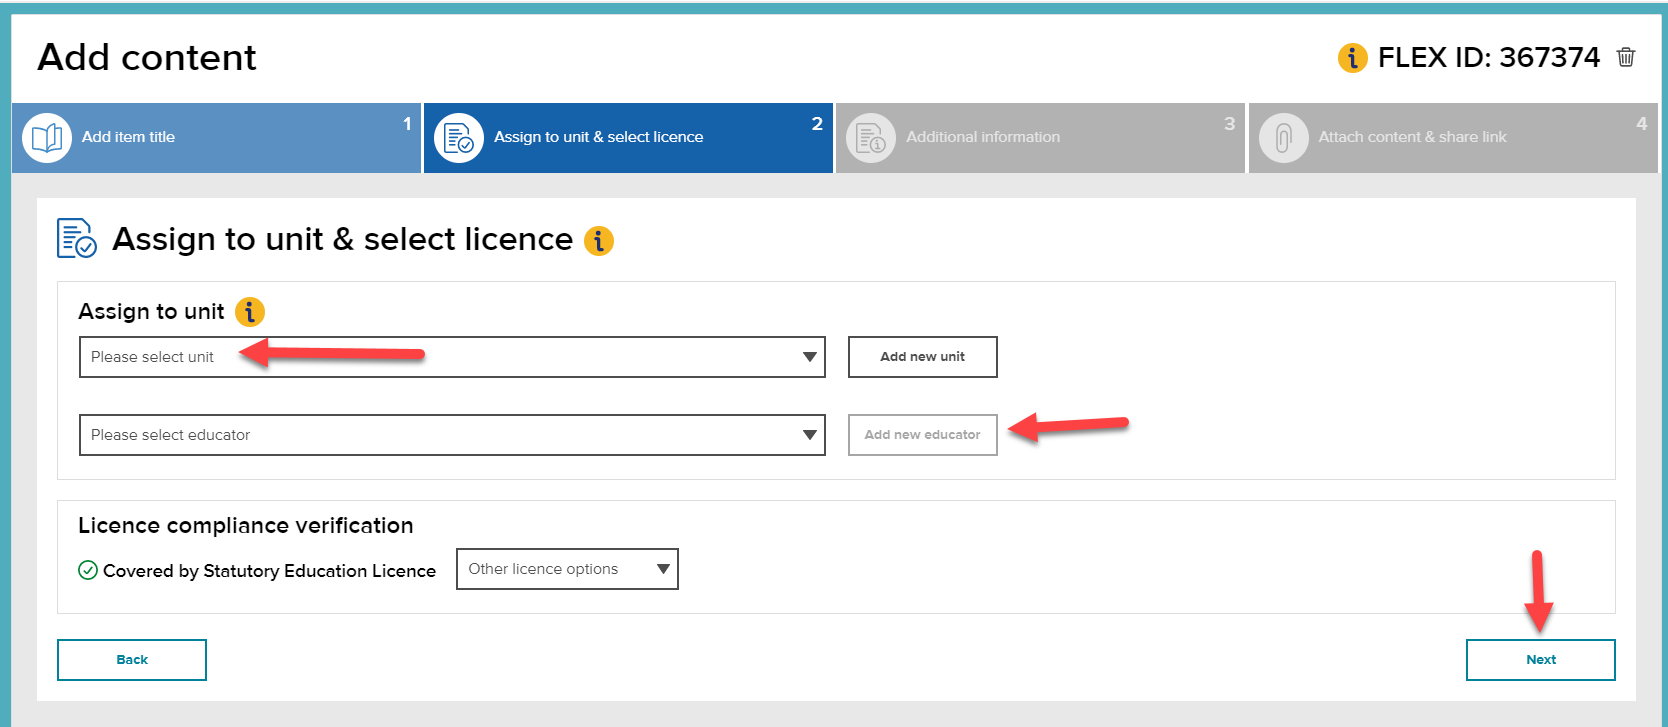This screenshot has width=1668, height=727.
Task: Click the document check icon in step 2 tab
Action: 459,138
